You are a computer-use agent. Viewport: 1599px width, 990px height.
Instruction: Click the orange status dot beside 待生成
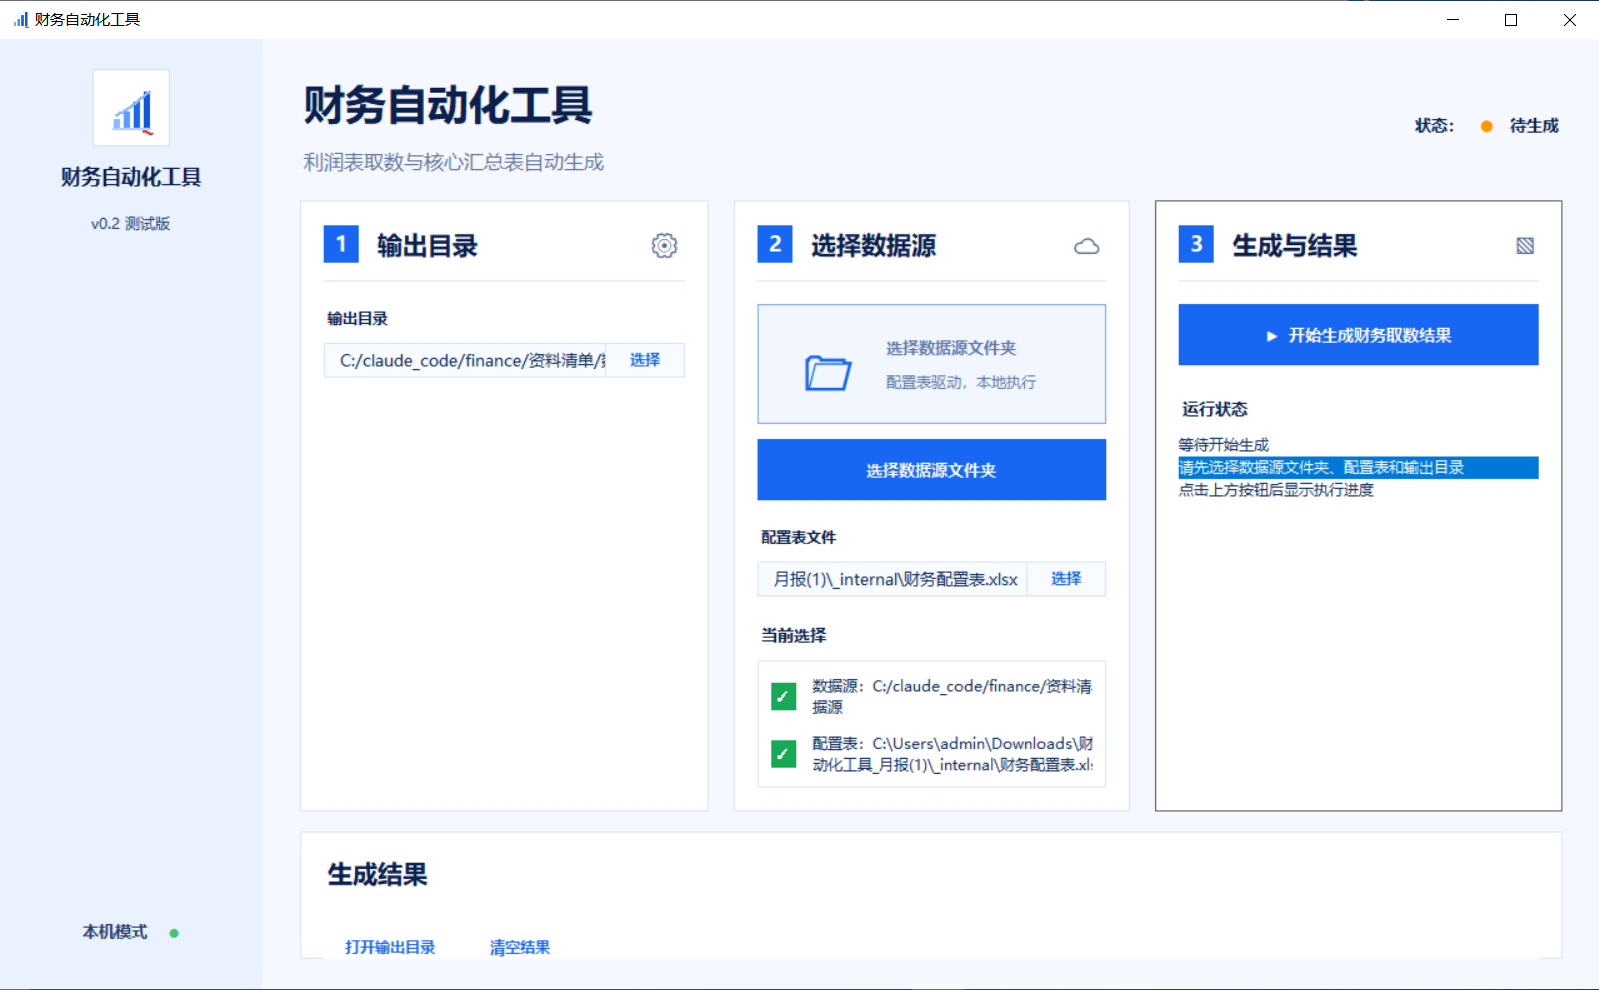pos(1487,126)
